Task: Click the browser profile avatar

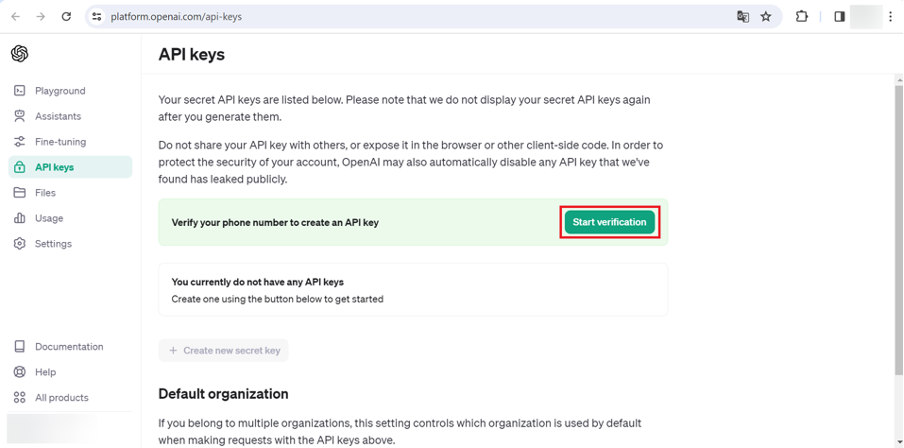Action: tap(866, 17)
